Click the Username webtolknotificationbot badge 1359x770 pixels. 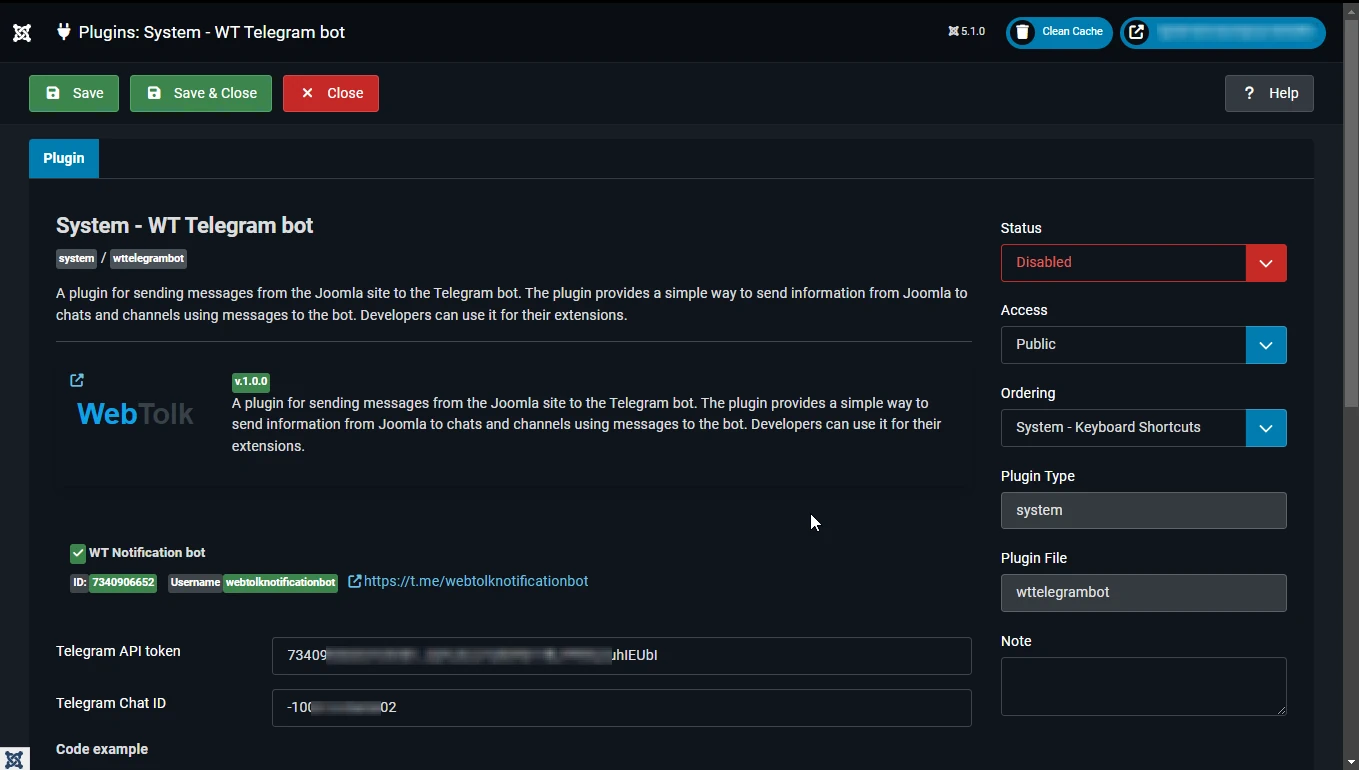(x=253, y=582)
